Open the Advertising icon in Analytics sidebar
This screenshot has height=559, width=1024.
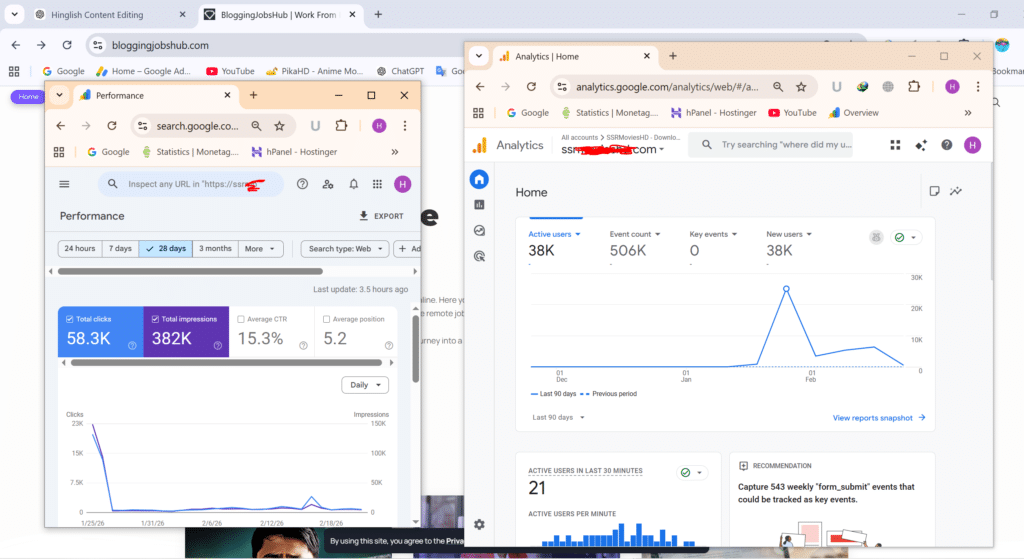(x=479, y=256)
